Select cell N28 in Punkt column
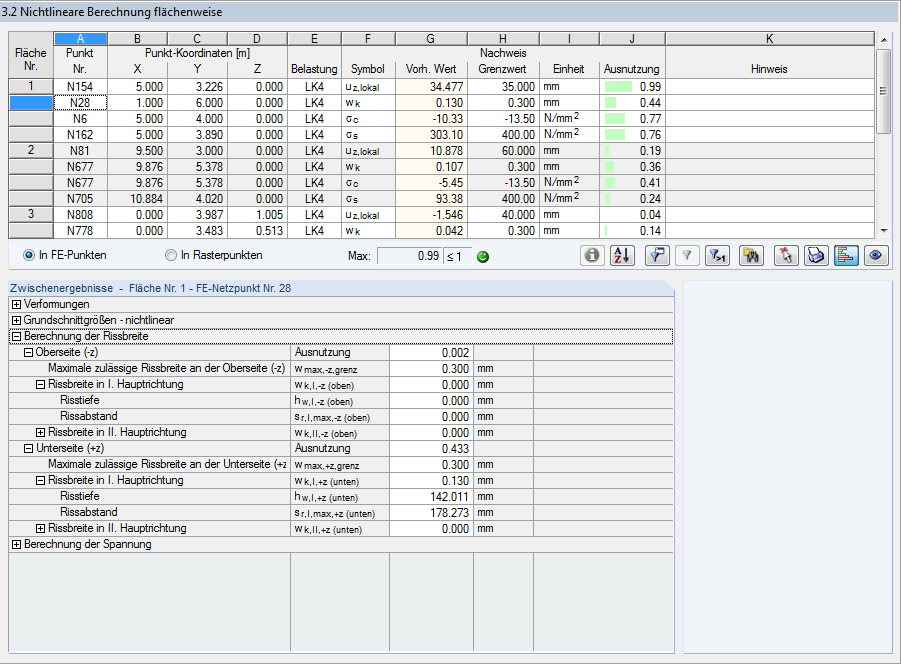Viewport: 901px width, 664px height. pos(80,103)
